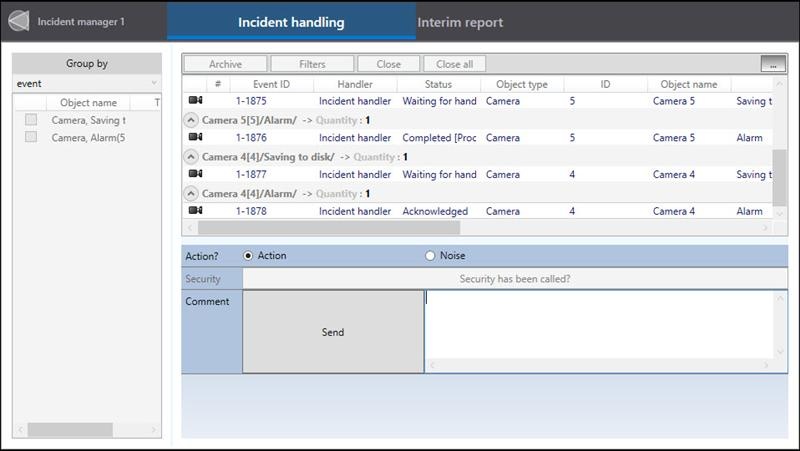Collapse Camera 4[4]/Saving to disk/ group
800x451 pixels.
click(x=191, y=157)
